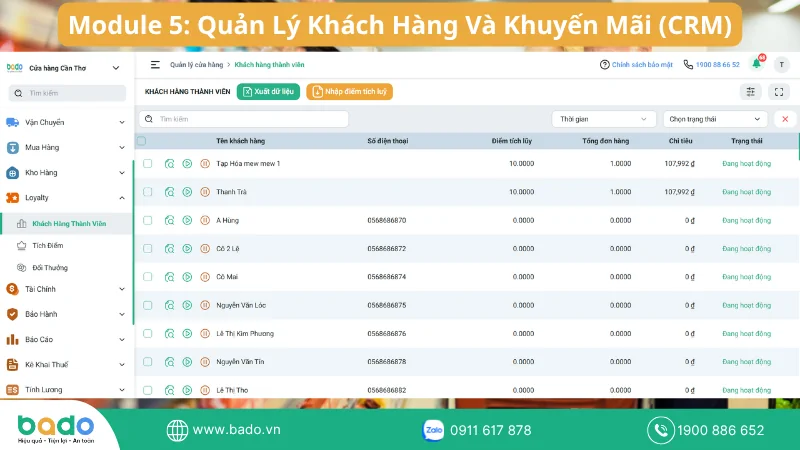Screen dimensions: 800x450
Task: Focus the sidebar Tìm kiếm search field
Action: (67, 93)
